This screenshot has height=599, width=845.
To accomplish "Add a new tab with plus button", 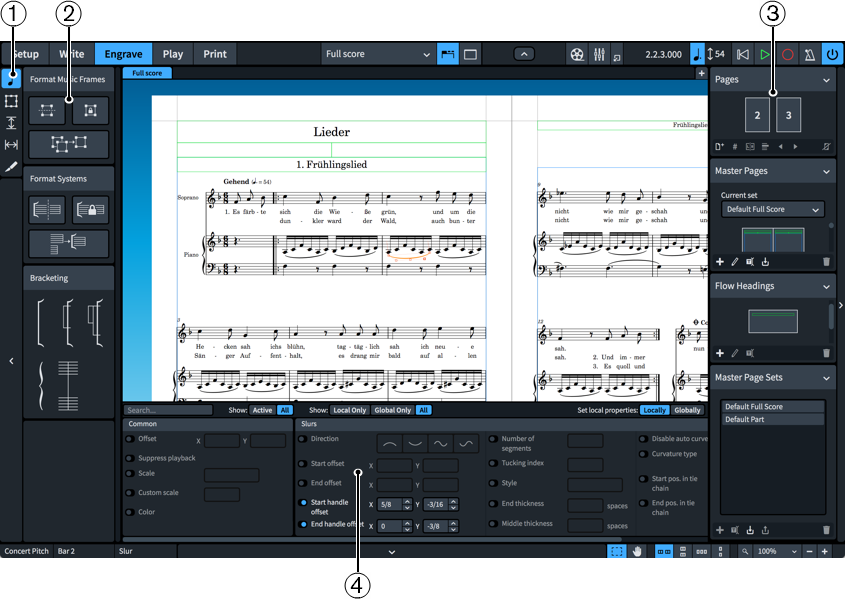I will pos(701,73).
